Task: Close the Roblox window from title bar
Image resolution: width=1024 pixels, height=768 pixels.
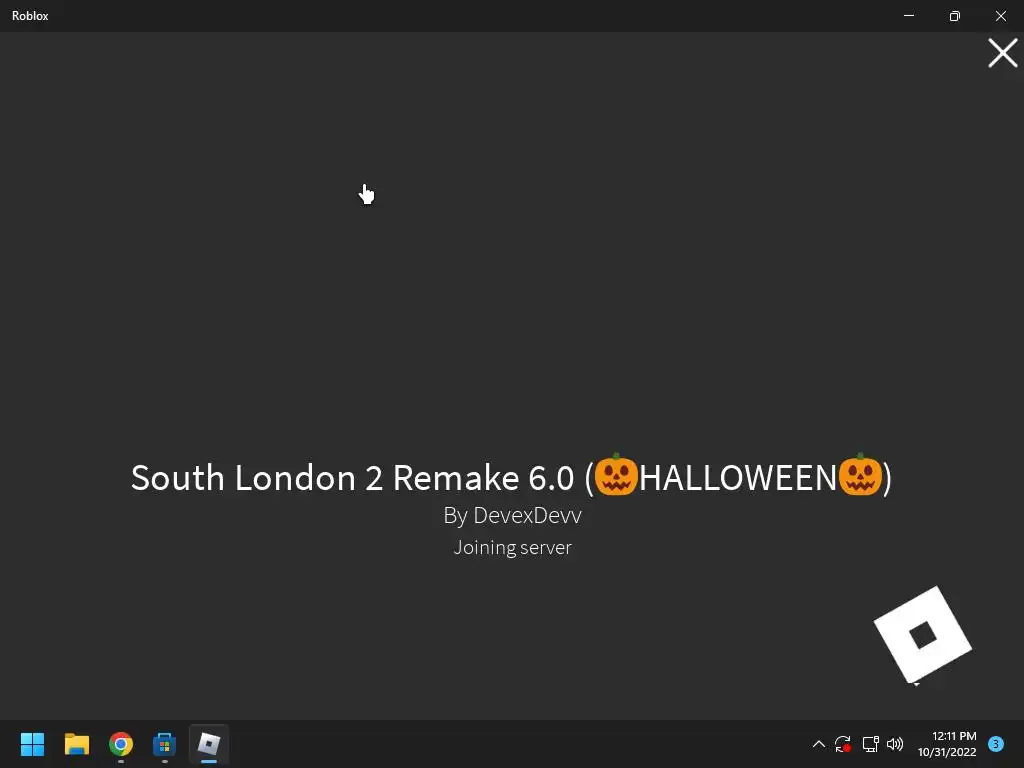Action: coord(1000,16)
